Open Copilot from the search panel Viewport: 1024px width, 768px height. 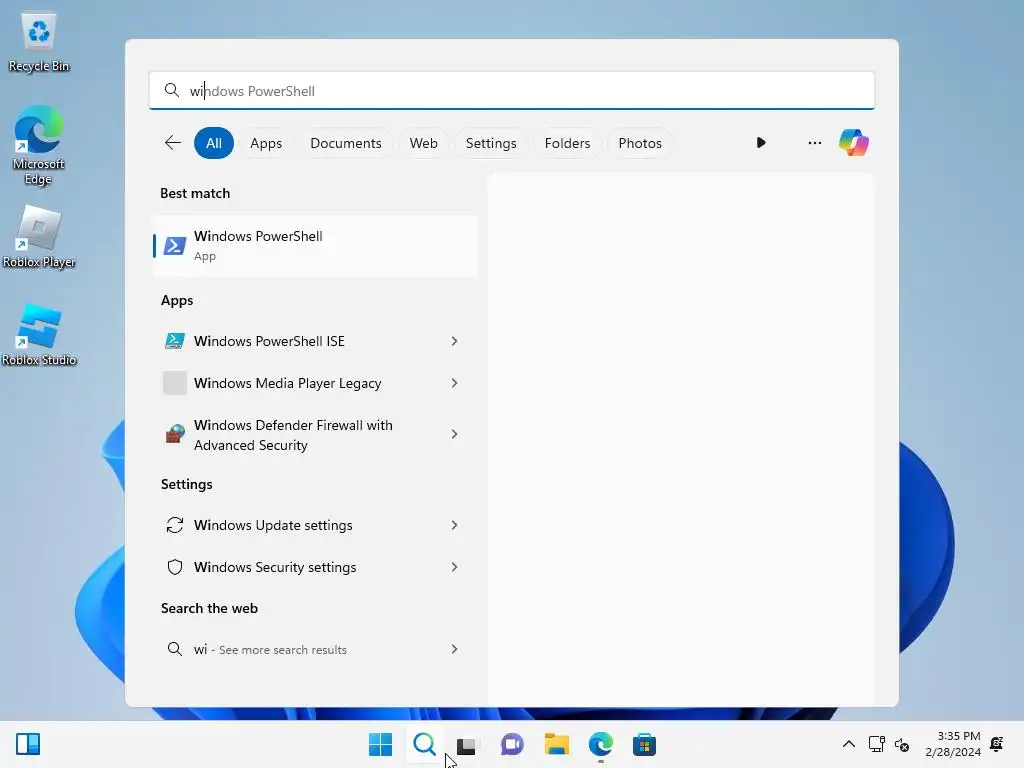tap(854, 142)
